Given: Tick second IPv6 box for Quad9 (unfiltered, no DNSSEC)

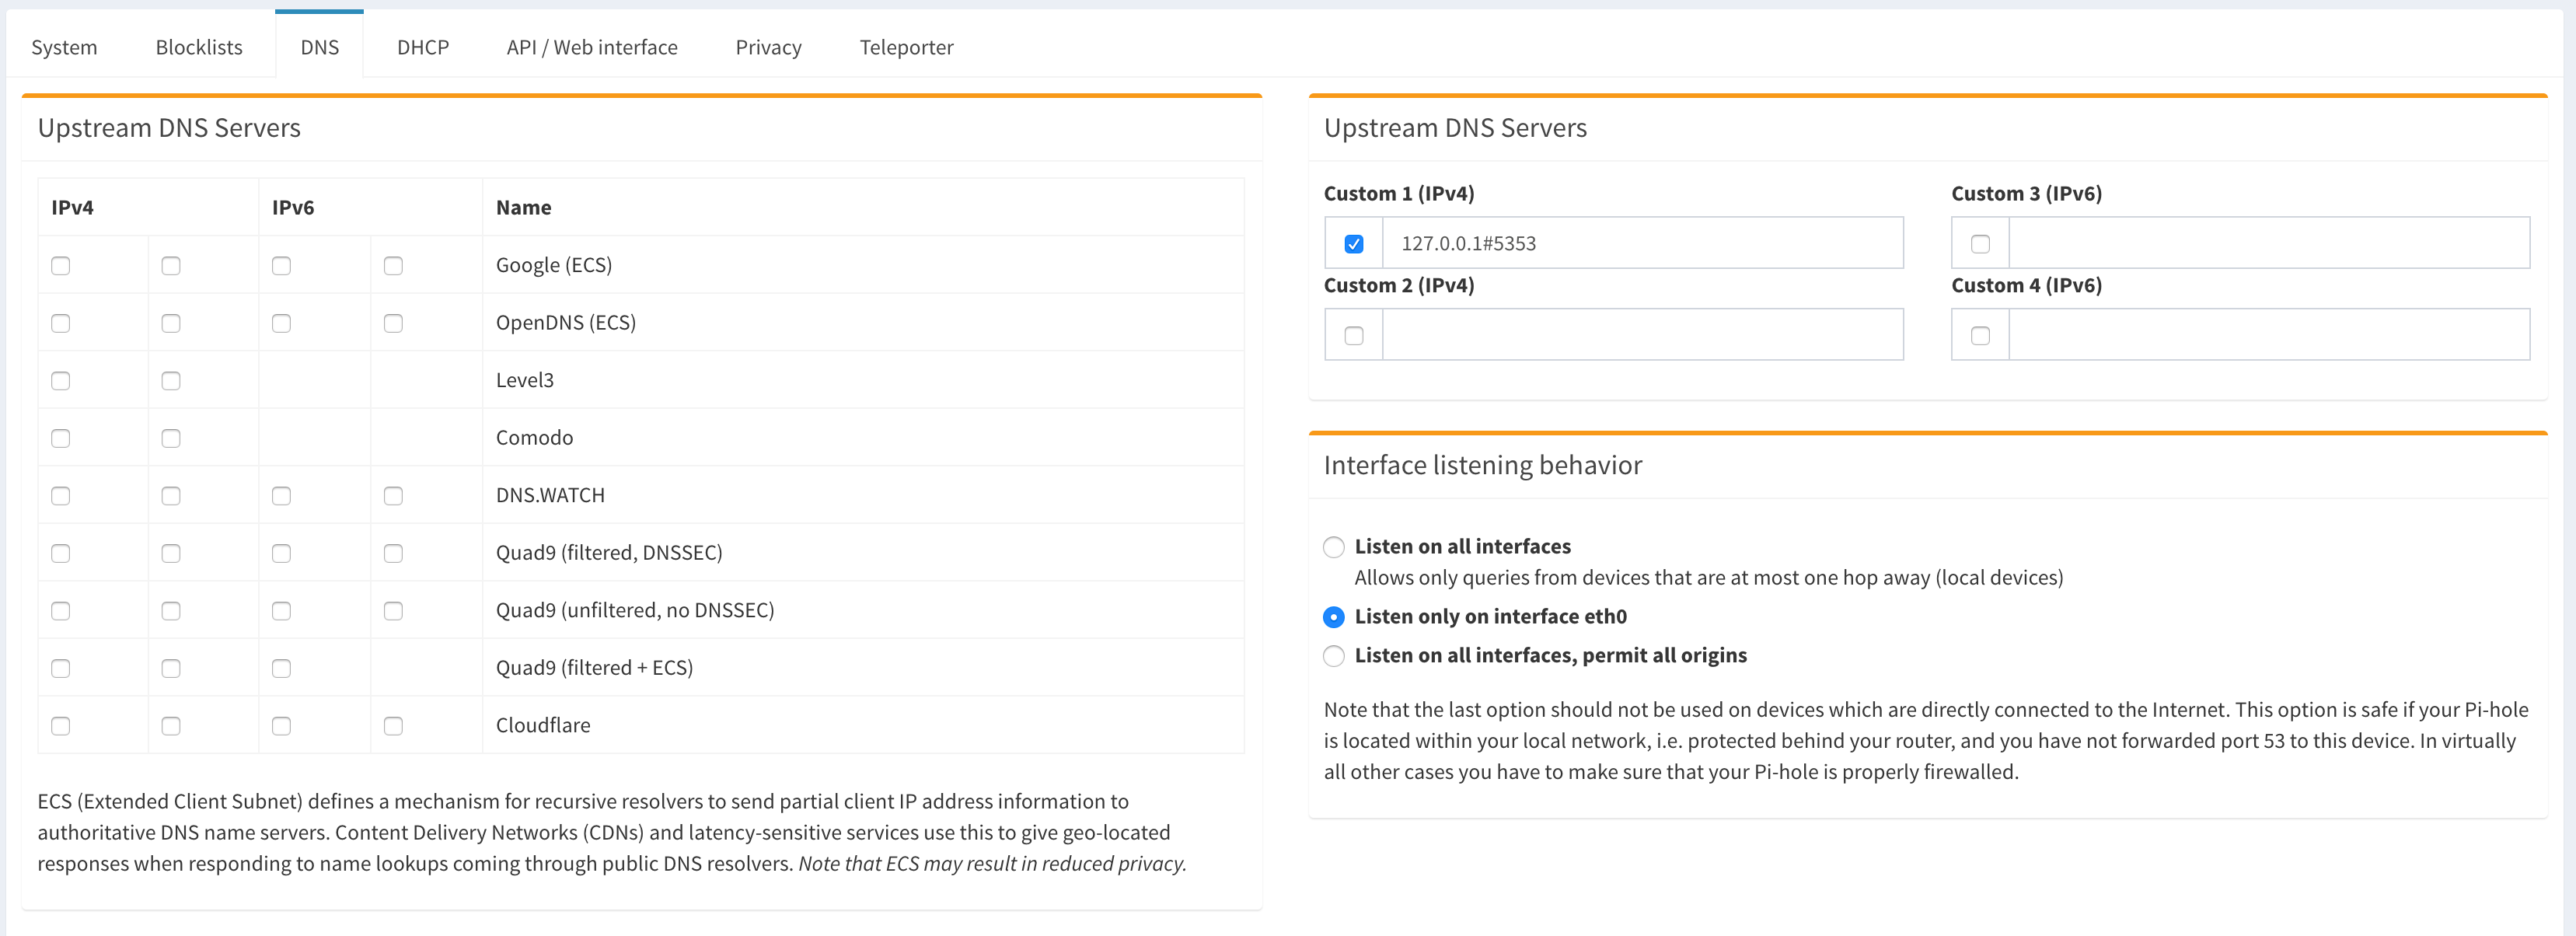Looking at the screenshot, I should (x=393, y=611).
